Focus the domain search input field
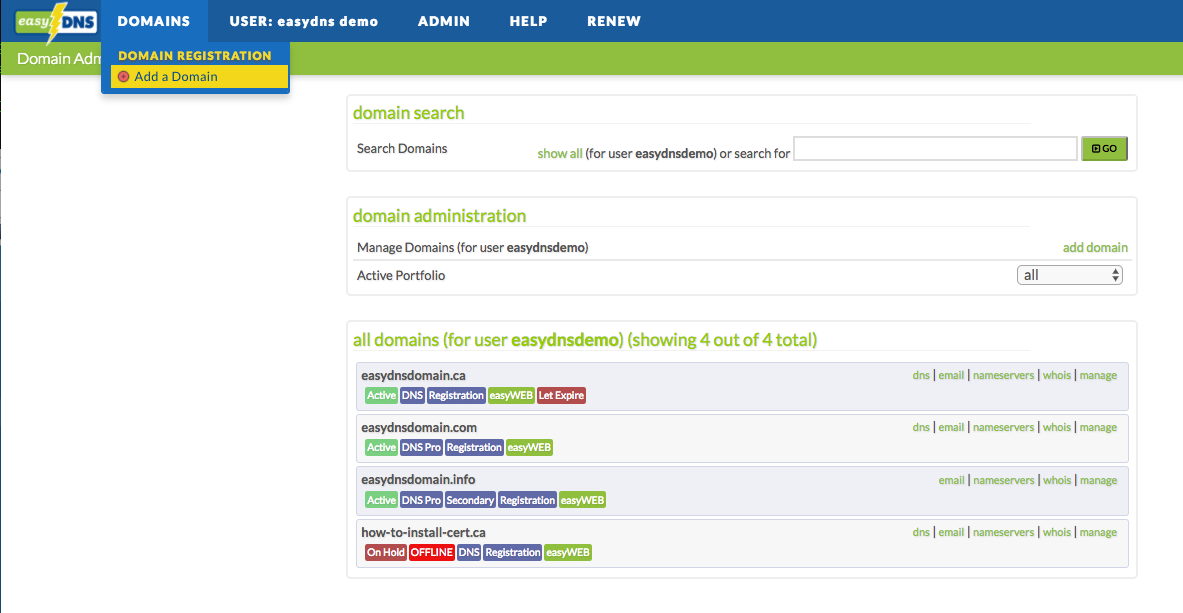Screen dimensions: 1183x613 tap(936, 149)
